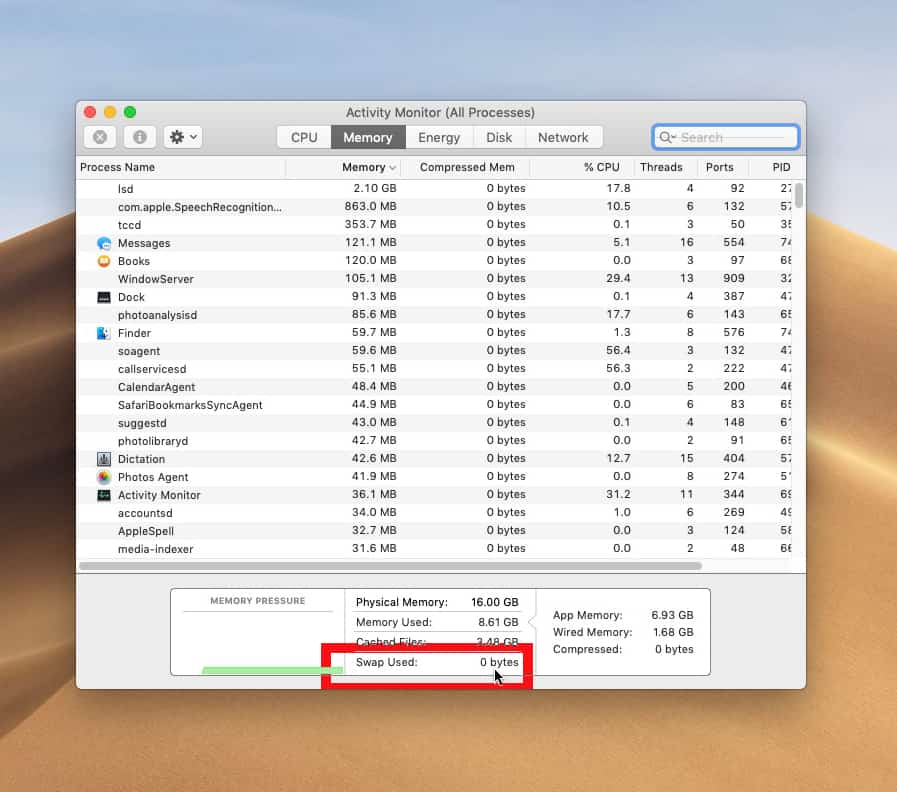Select the Dock process icon
The image size is (897, 792).
tap(104, 297)
